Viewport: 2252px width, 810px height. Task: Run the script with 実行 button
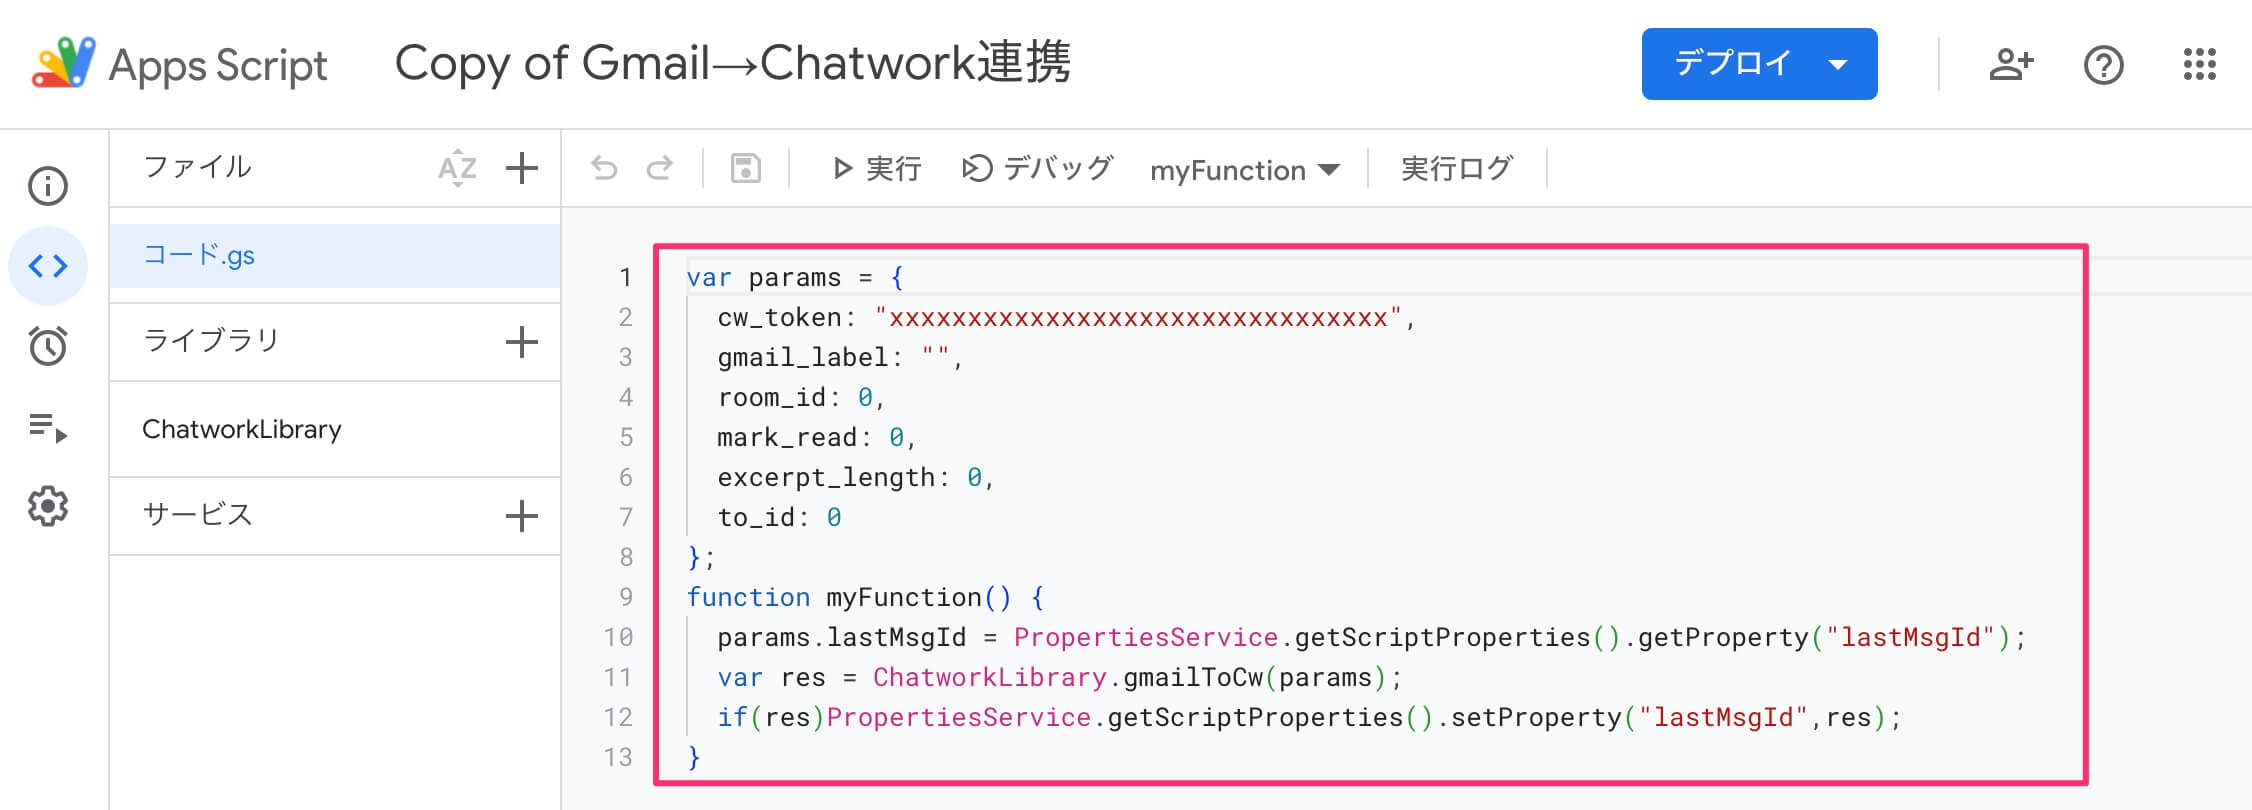pos(877,168)
